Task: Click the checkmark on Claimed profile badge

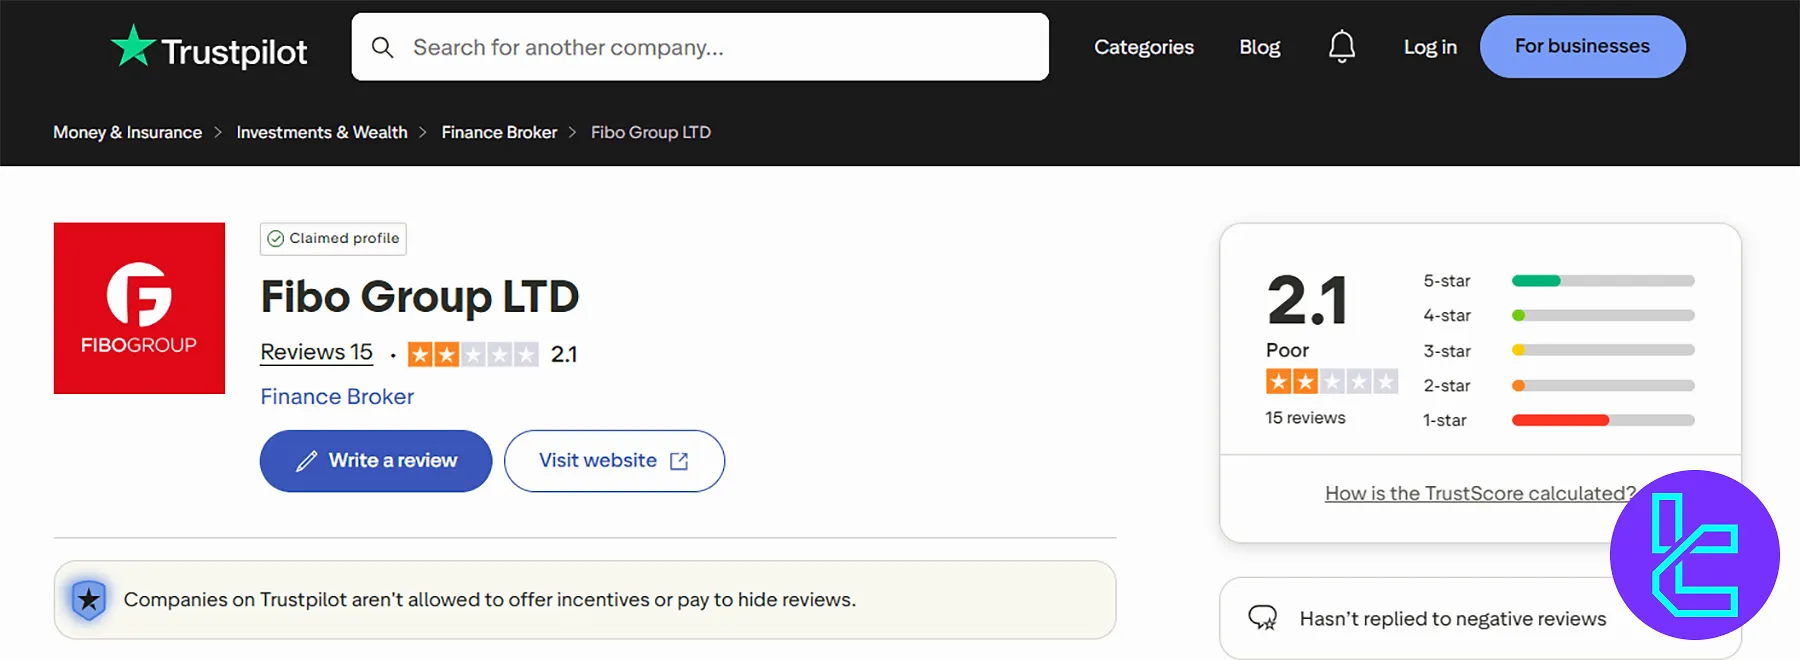Action: [x=274, y=239]
